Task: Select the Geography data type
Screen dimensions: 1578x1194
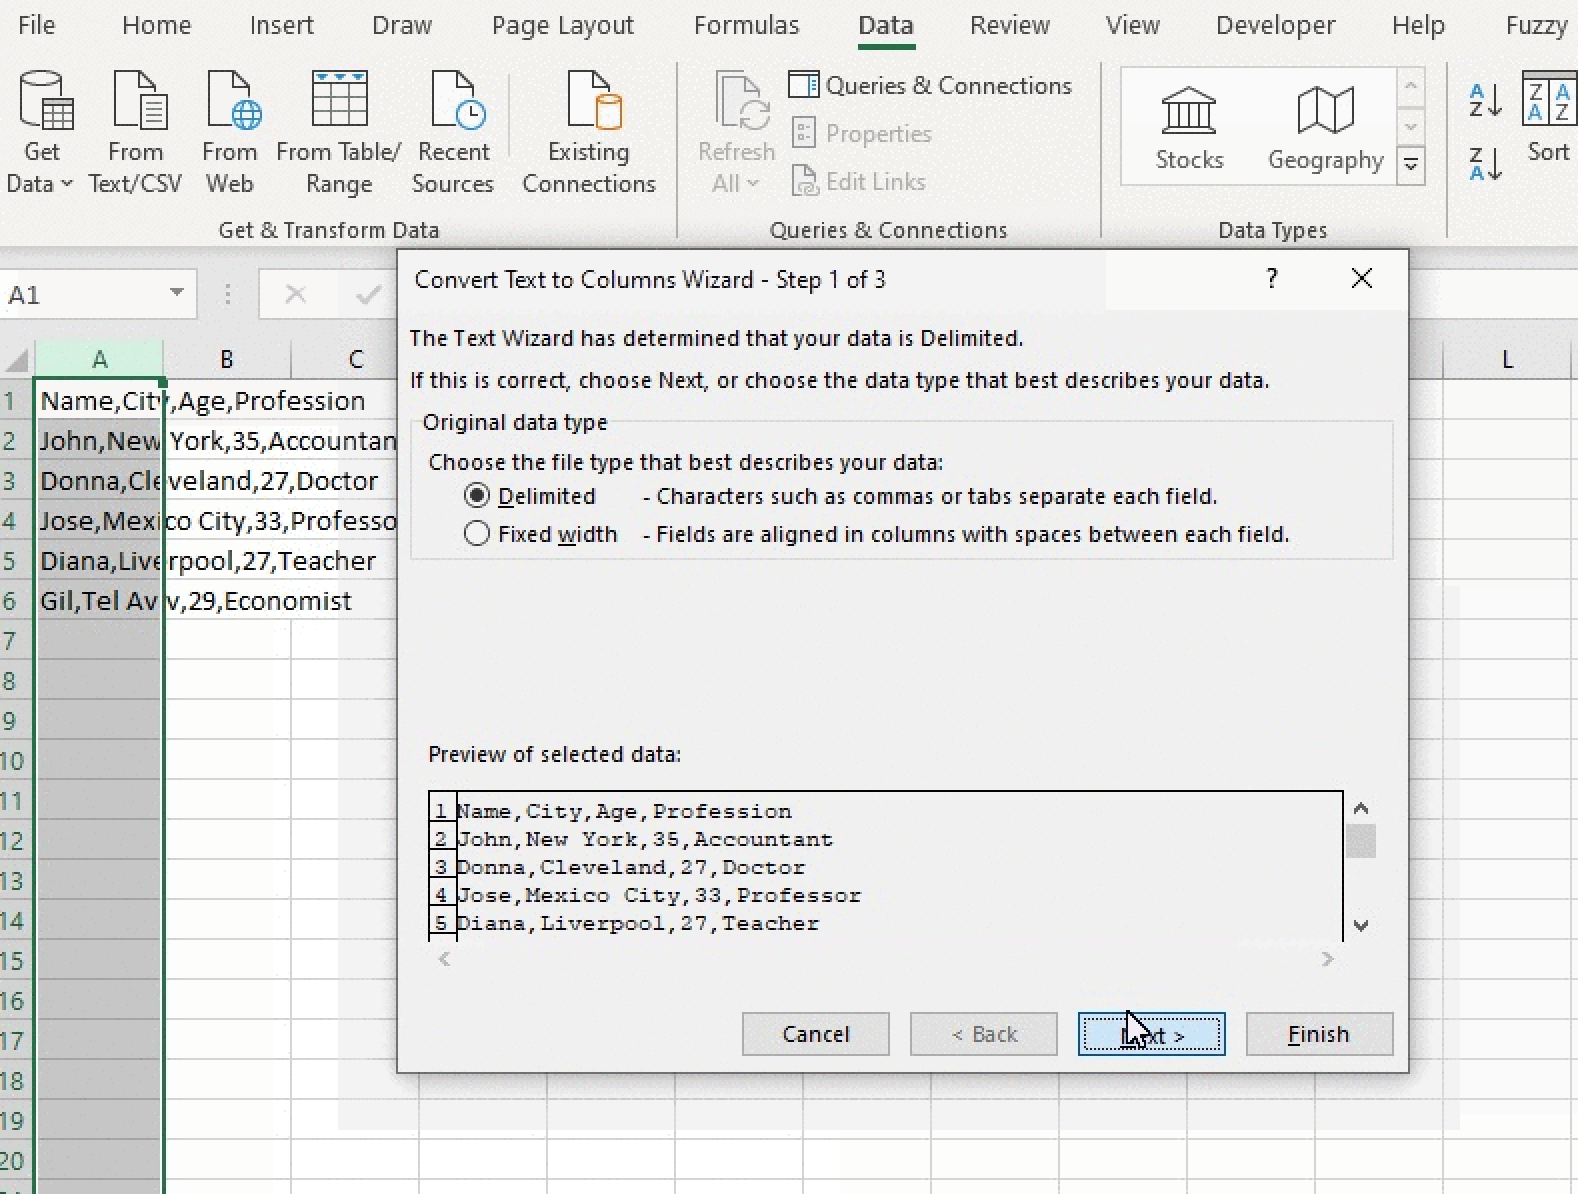Action: [x=1325, y=128]
